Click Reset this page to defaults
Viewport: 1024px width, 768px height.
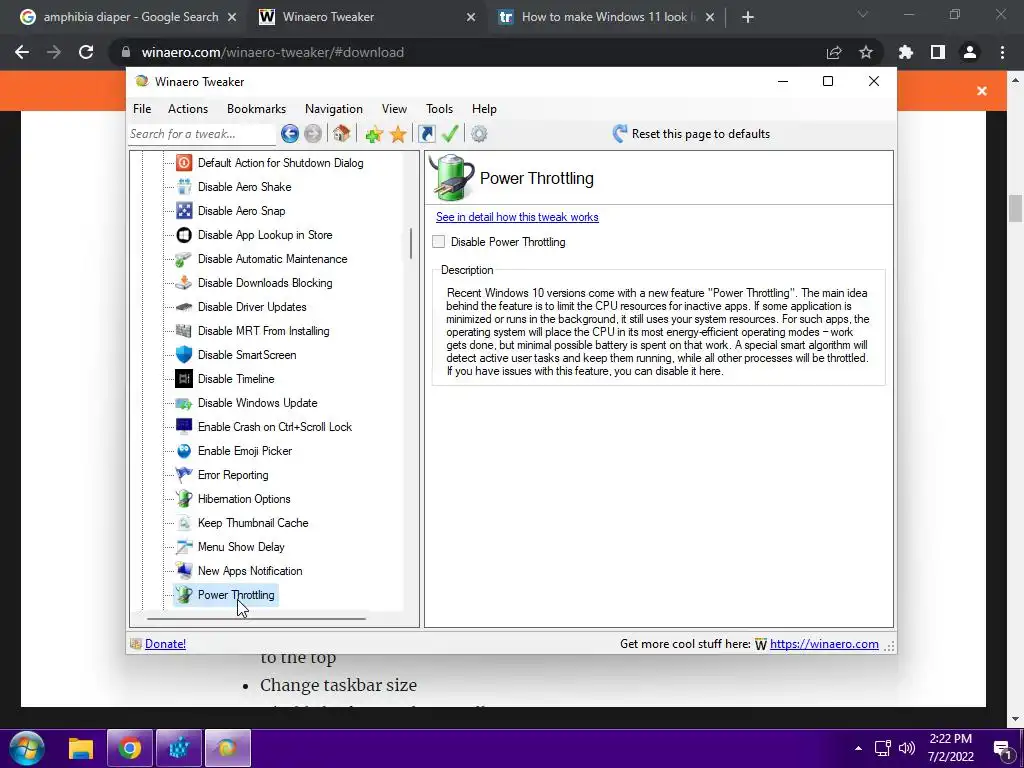point(691,134)
